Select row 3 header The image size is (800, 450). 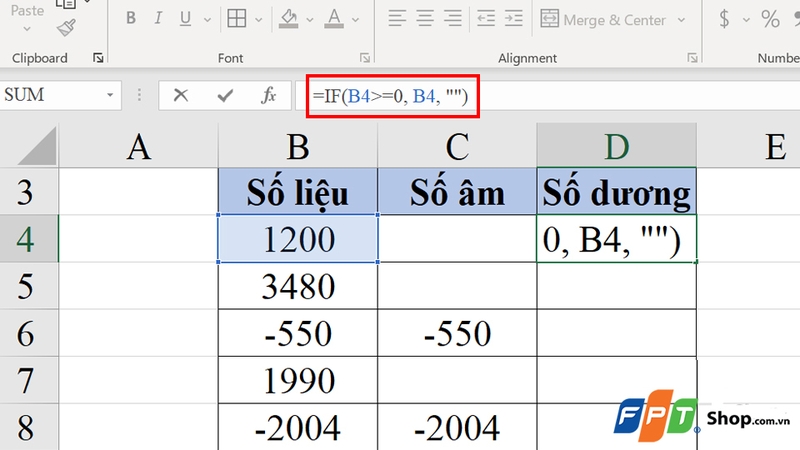tap(29, 192)
